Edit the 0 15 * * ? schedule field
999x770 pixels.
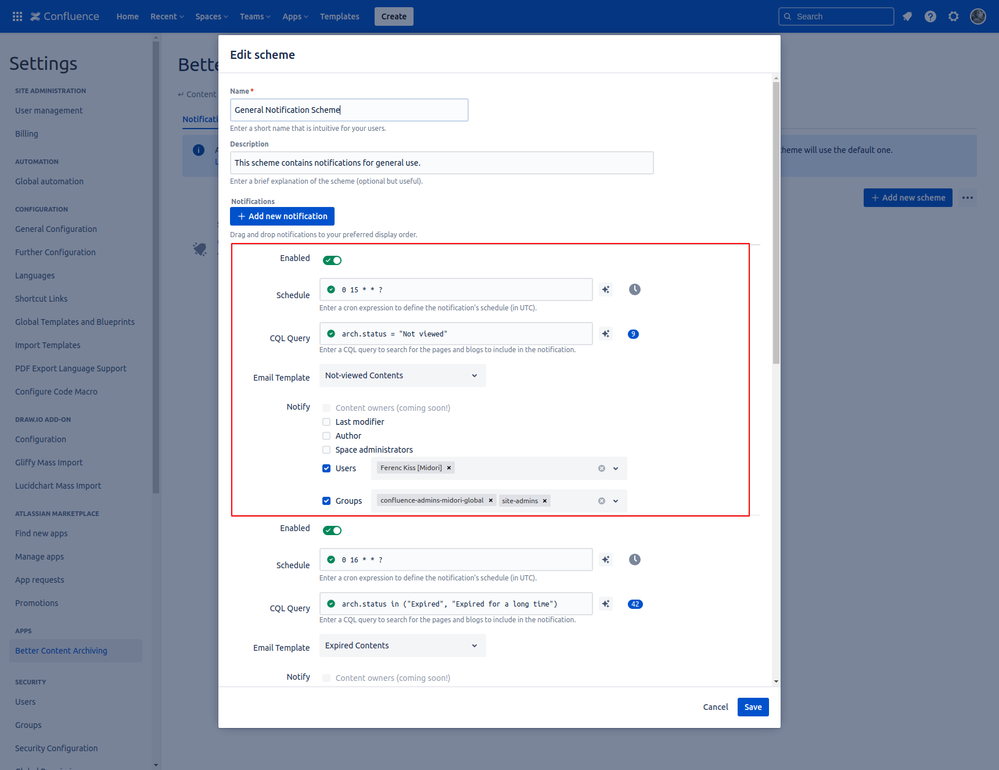coord(456,290)
